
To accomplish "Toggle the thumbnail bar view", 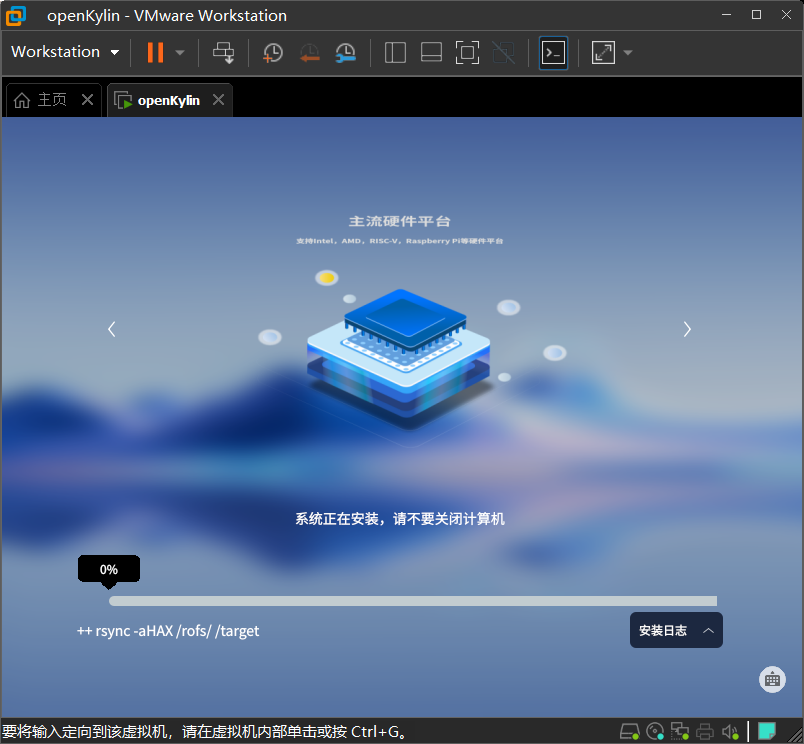I will [x=431, y=52].
